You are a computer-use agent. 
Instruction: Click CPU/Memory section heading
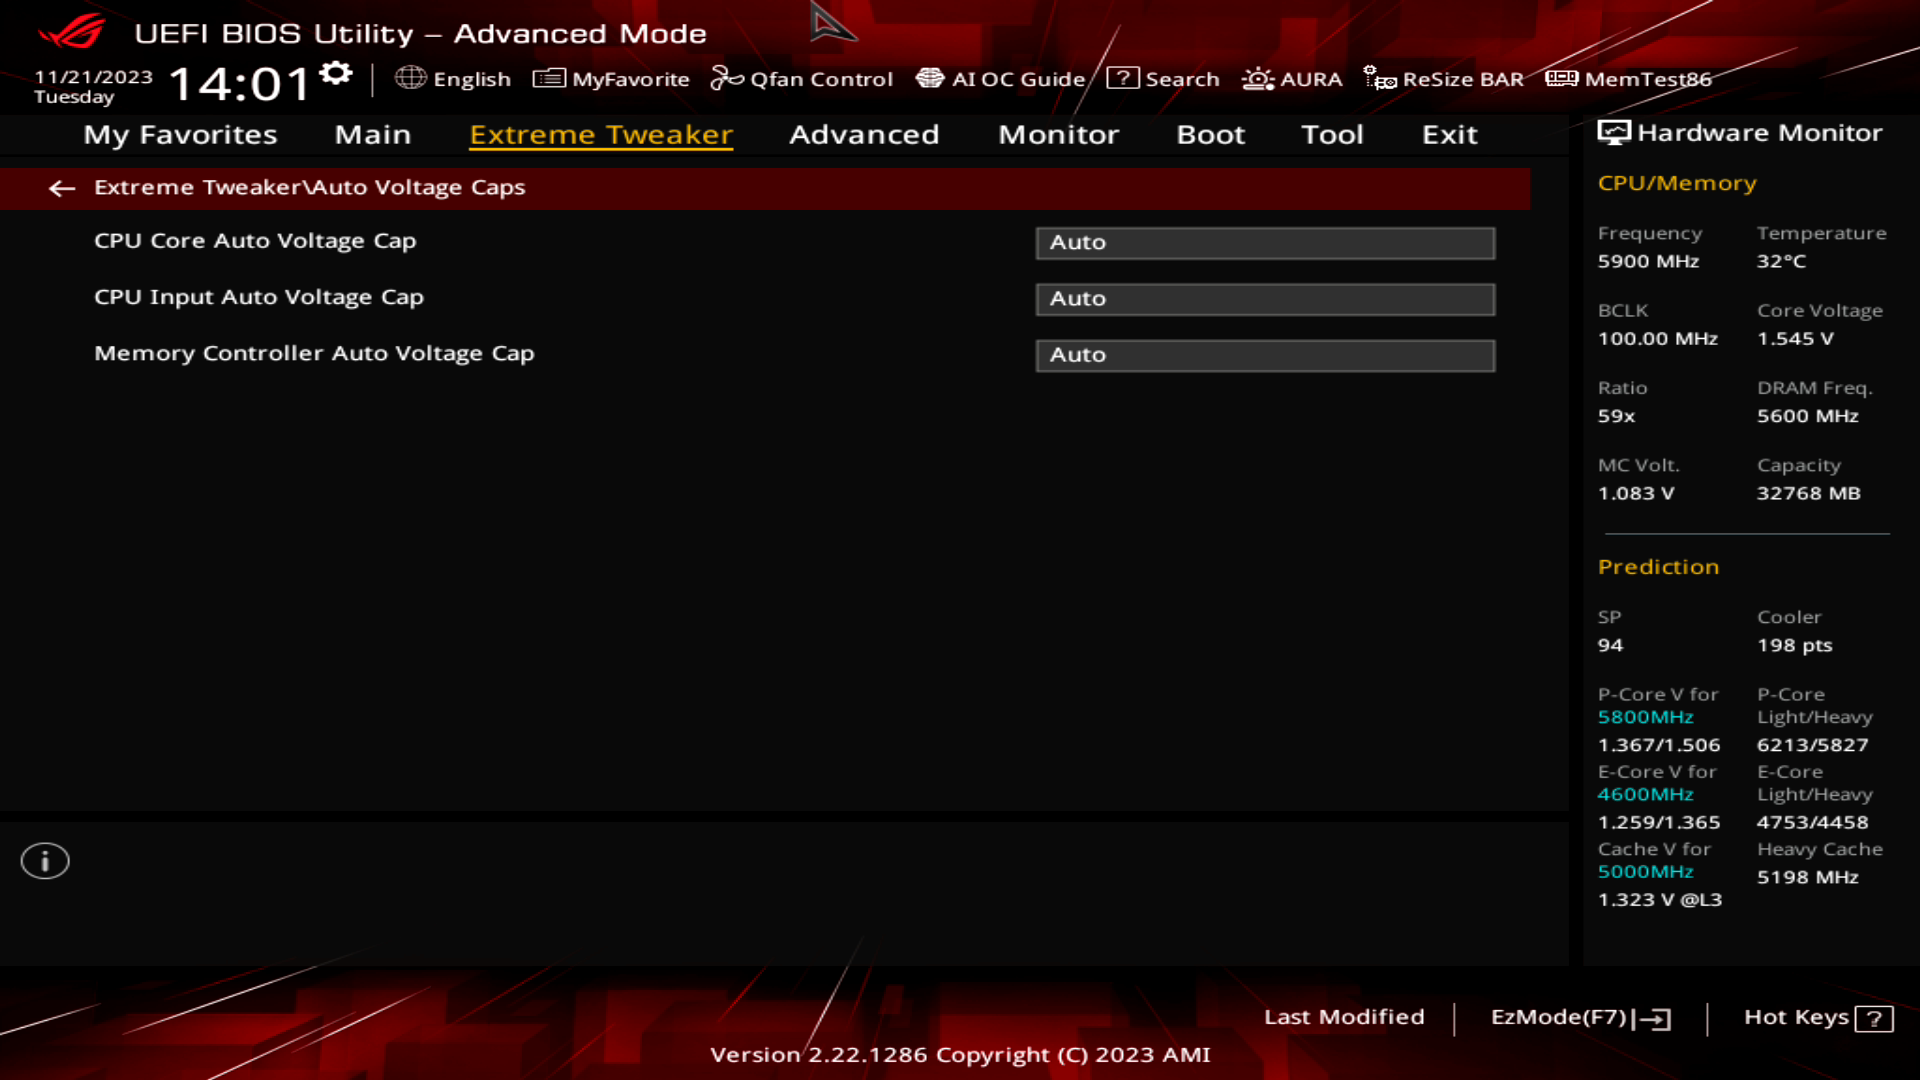pyautogui.click(x=1676, y=183)
